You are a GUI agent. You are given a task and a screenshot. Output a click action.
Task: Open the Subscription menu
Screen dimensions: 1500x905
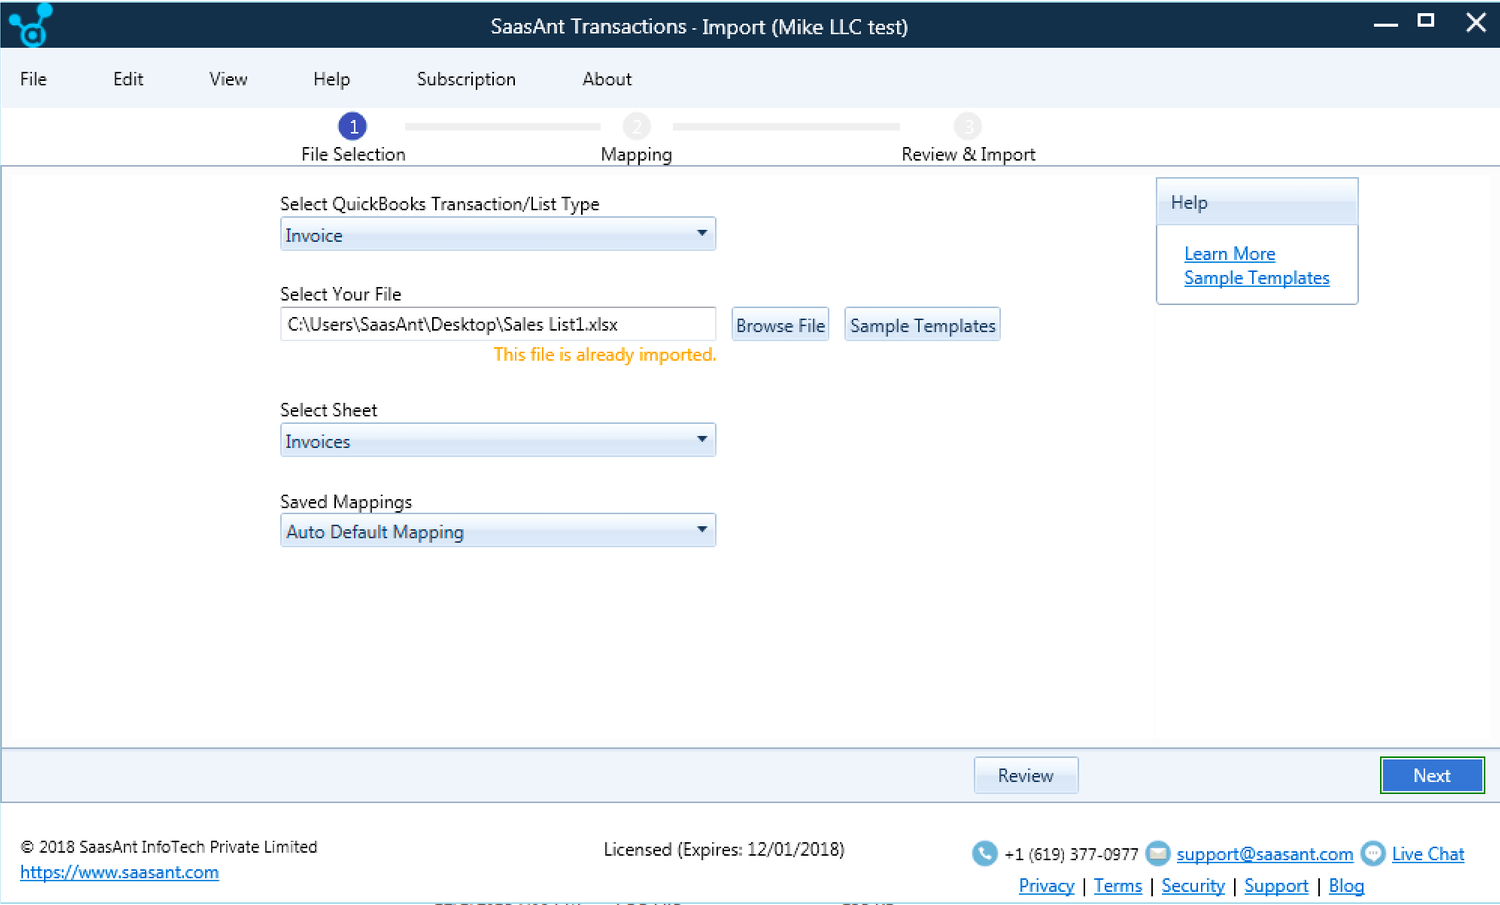[466, 79]
